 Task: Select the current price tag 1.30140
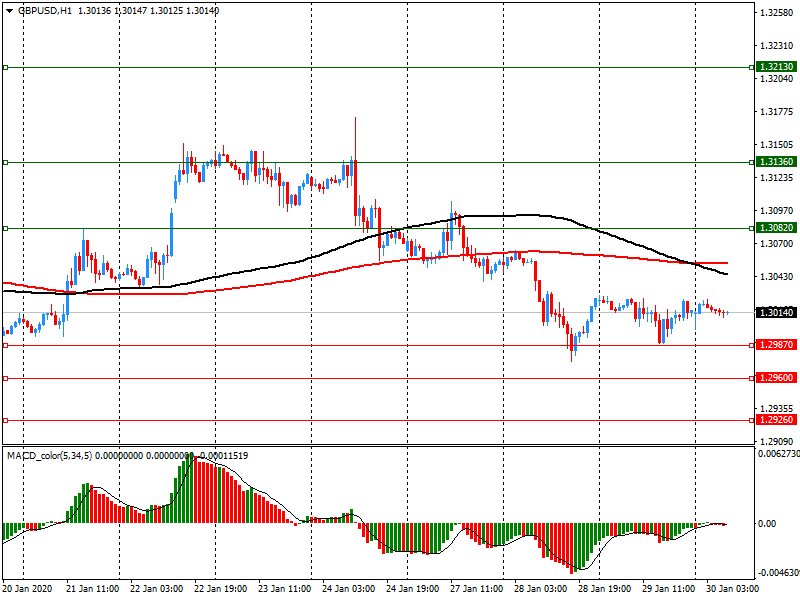(x=776, y=313)
